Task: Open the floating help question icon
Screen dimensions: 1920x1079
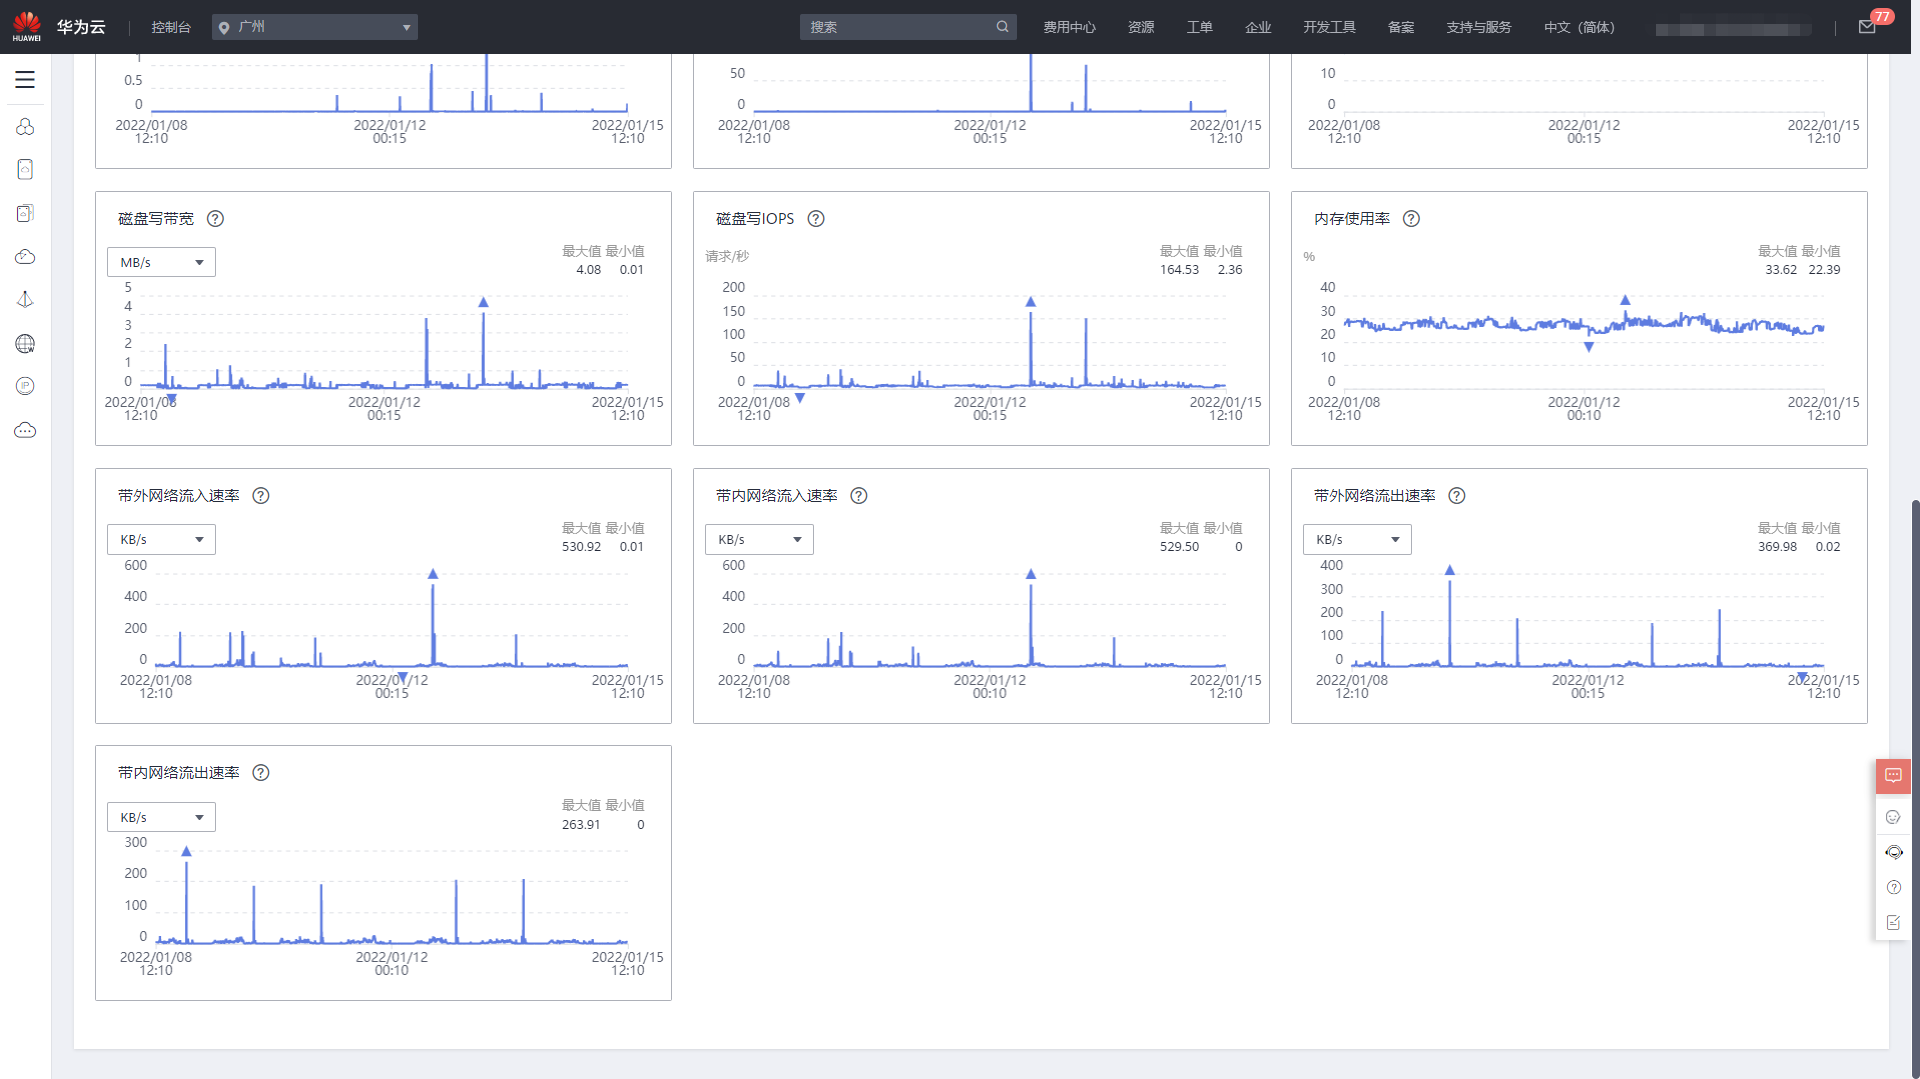Action: point(1893,887)
